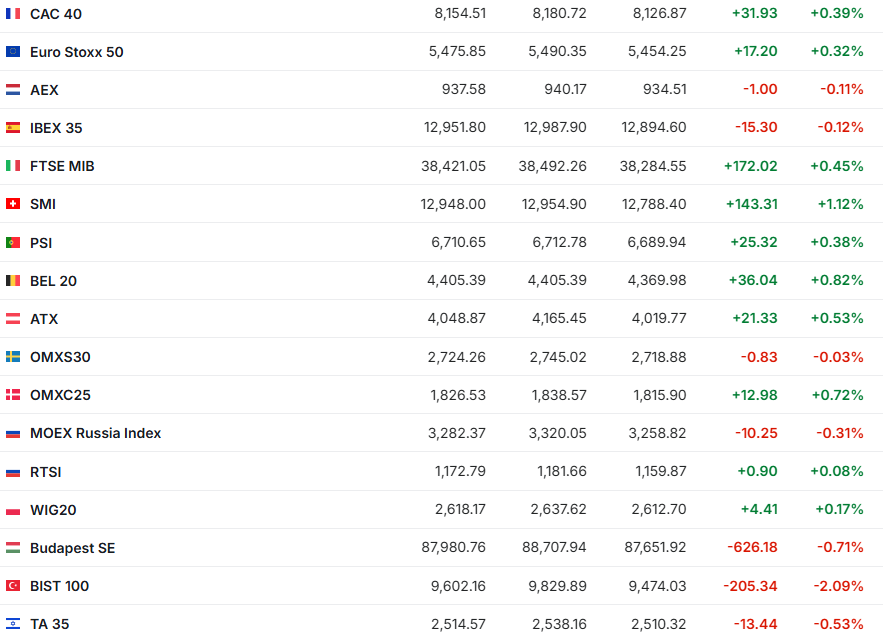Click the FTSE MIB last price 38,421.05
883x636 pixels.
pyautogui.click(x=453, y=166)
